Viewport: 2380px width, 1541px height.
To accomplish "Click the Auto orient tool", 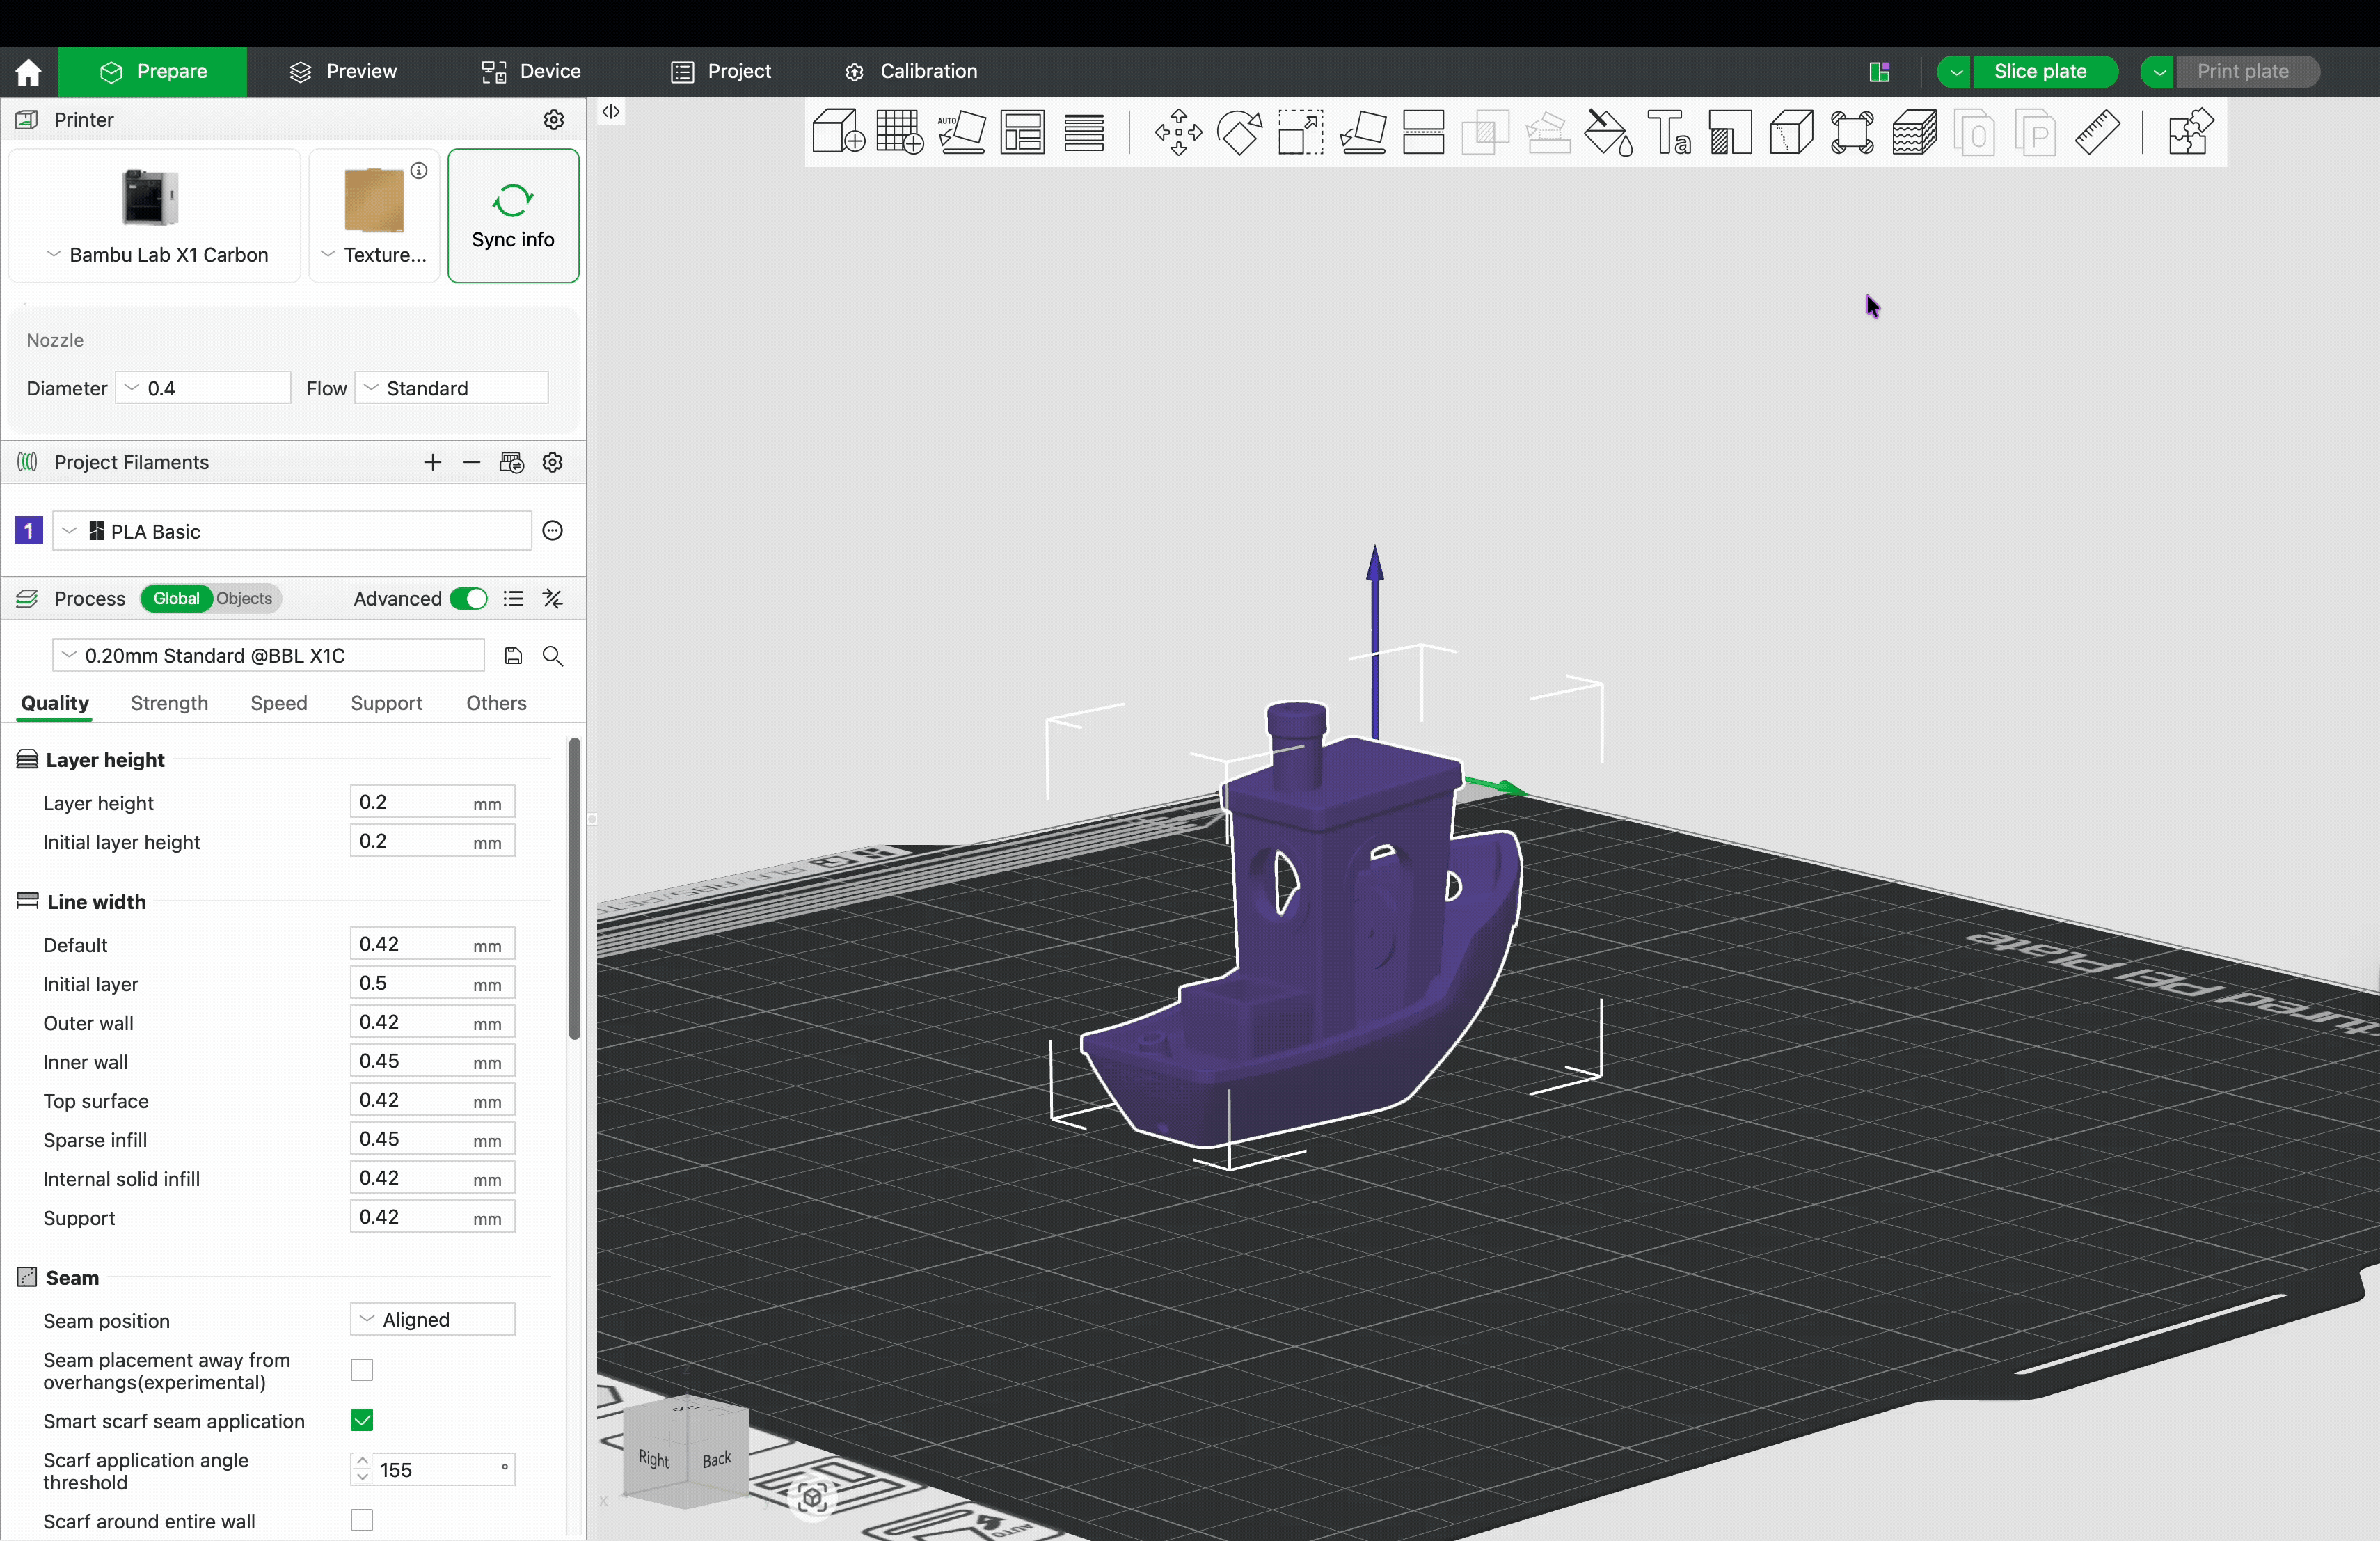I will [961, 132].
